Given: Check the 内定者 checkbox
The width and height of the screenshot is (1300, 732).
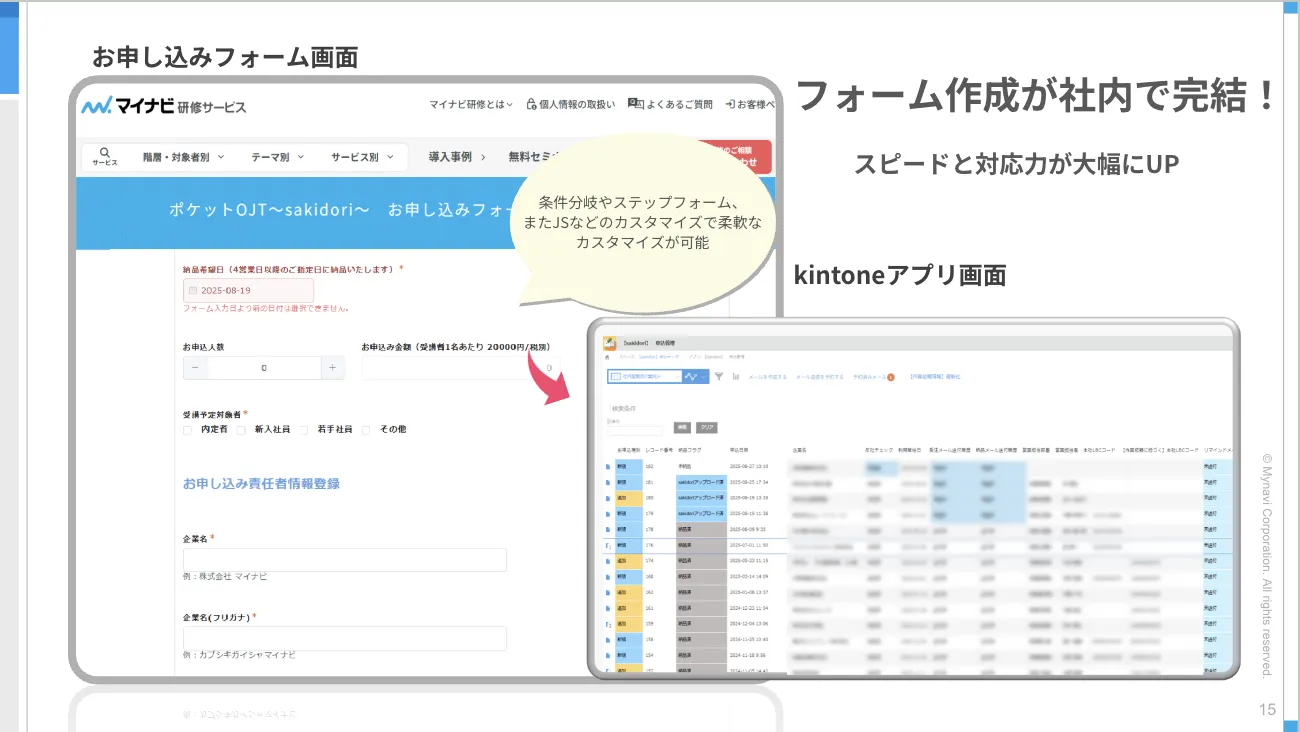Looking at the screenshot, I should pos(188,430).
